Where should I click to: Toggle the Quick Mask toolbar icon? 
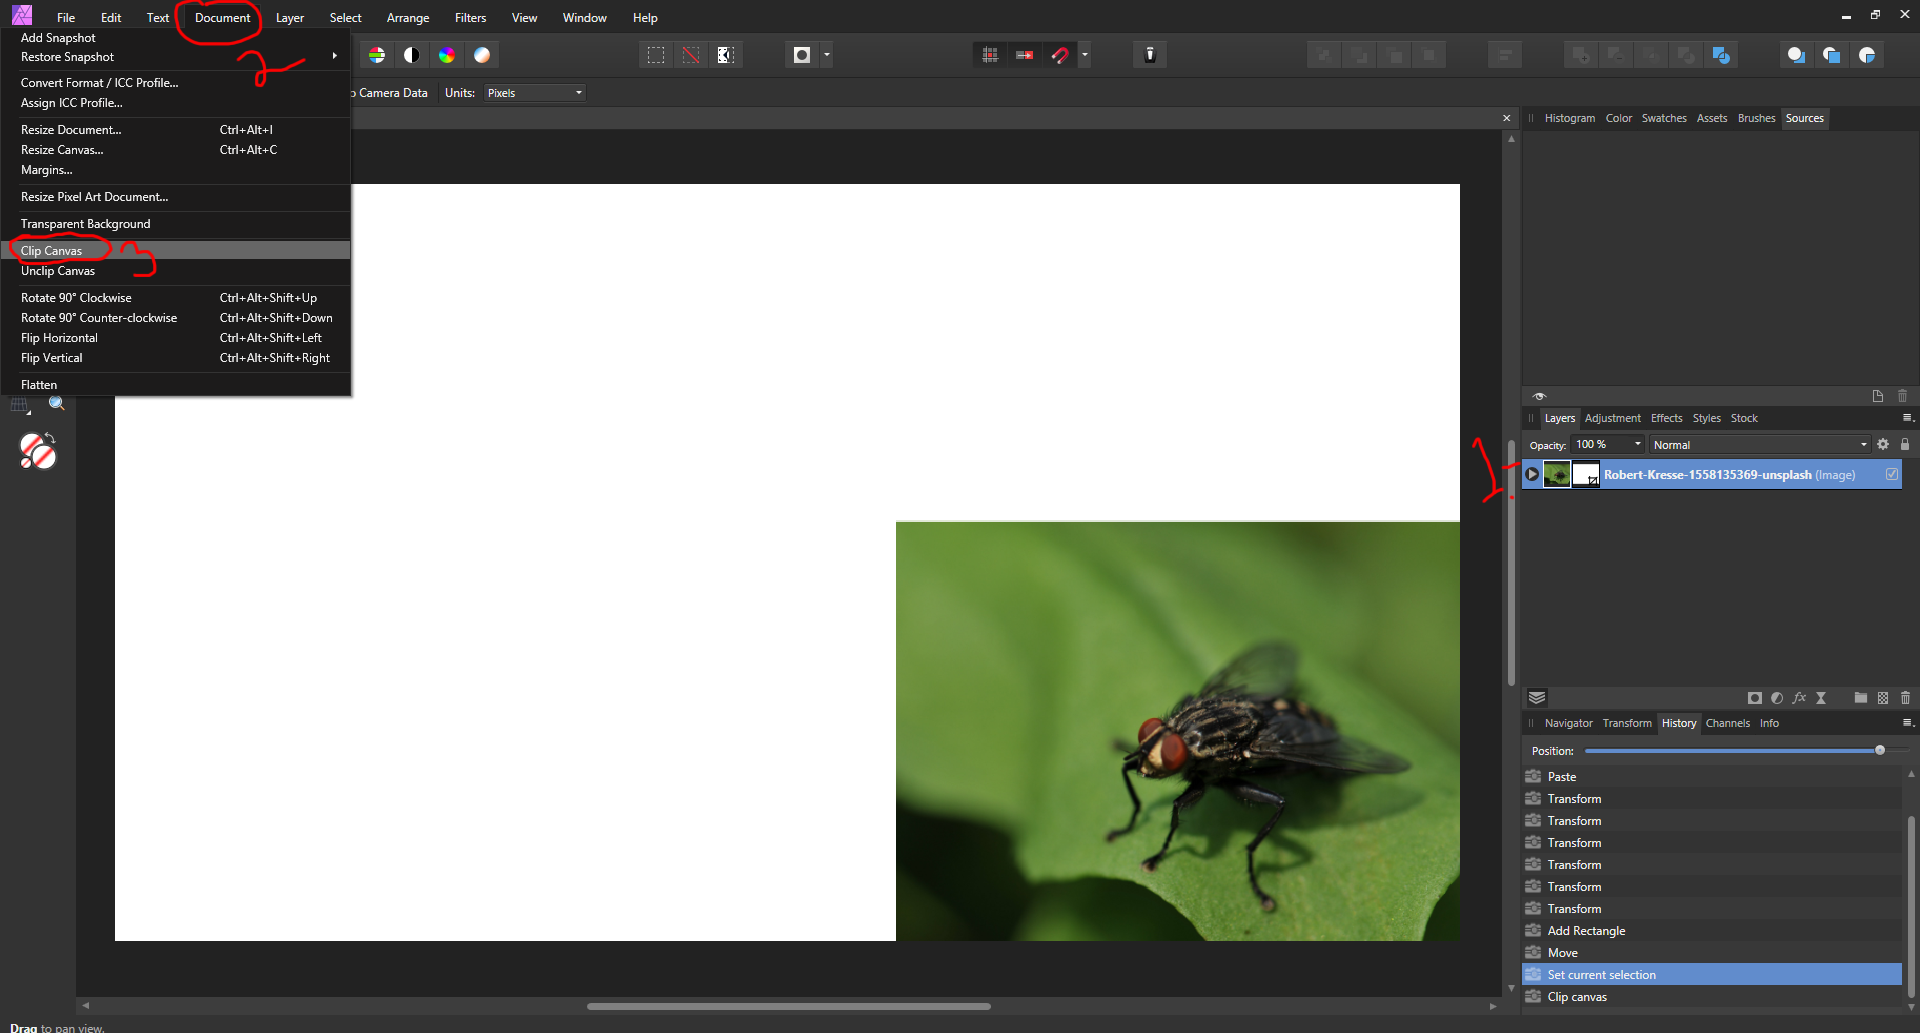802,55
